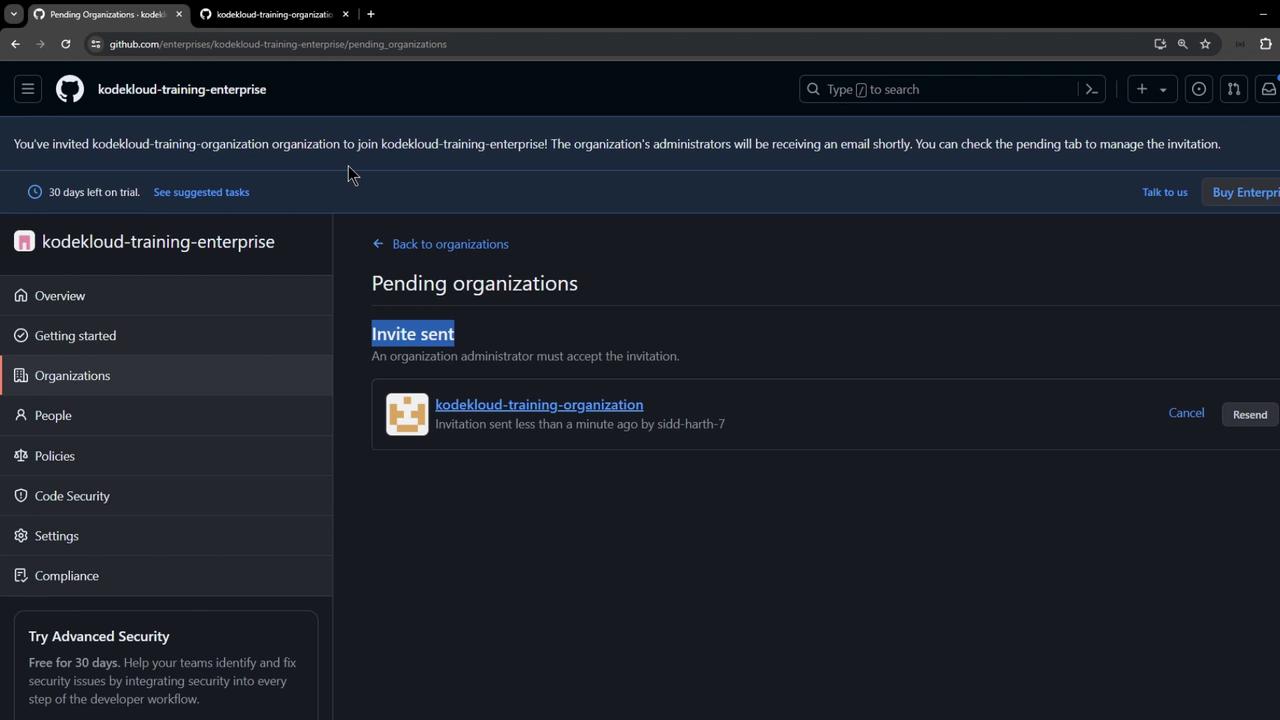View site information icon in address bar
1280x720 pixels.
coord(95,44)
